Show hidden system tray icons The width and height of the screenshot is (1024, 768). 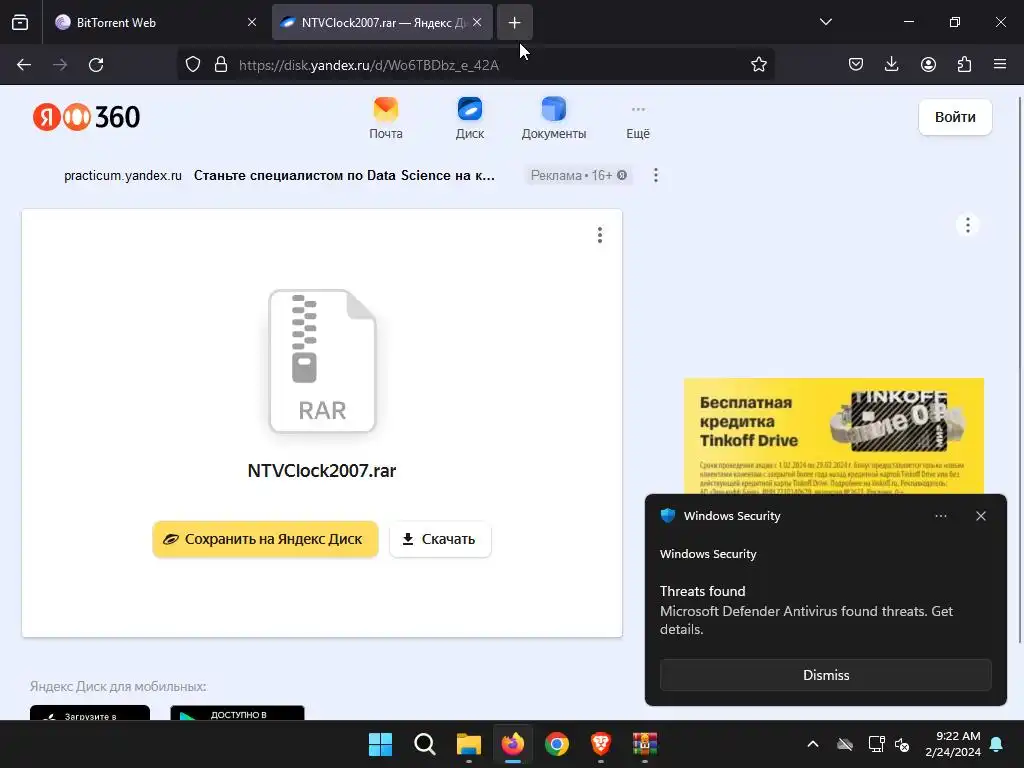[x=812, y=744]
